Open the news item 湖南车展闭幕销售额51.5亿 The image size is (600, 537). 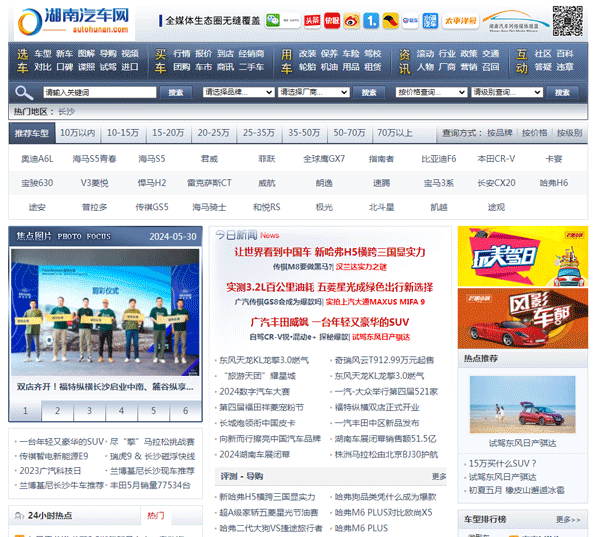pyautogui.click(x=385, y=439)
